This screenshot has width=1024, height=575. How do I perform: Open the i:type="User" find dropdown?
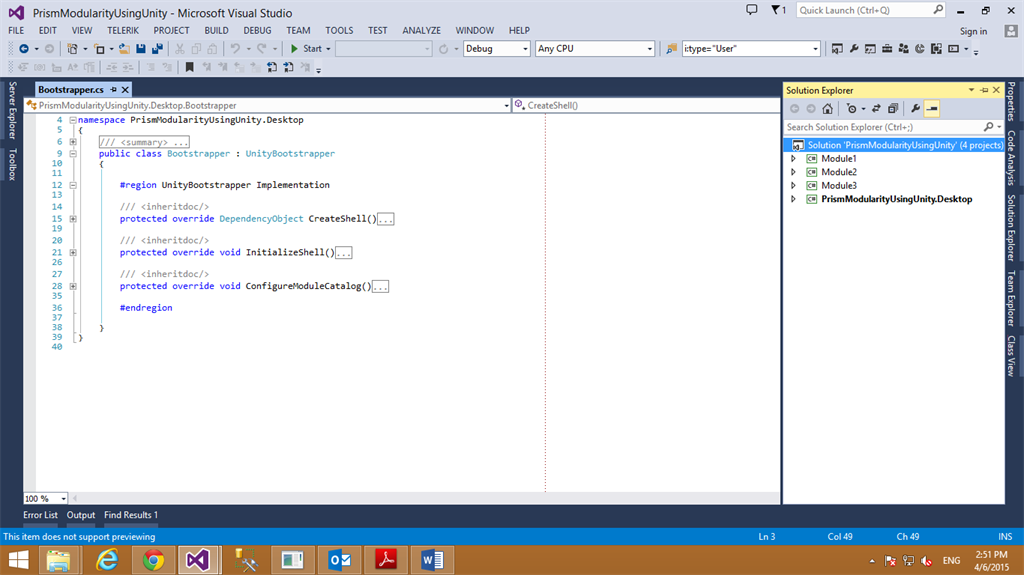pyautogui.click(x=815, y=49)
